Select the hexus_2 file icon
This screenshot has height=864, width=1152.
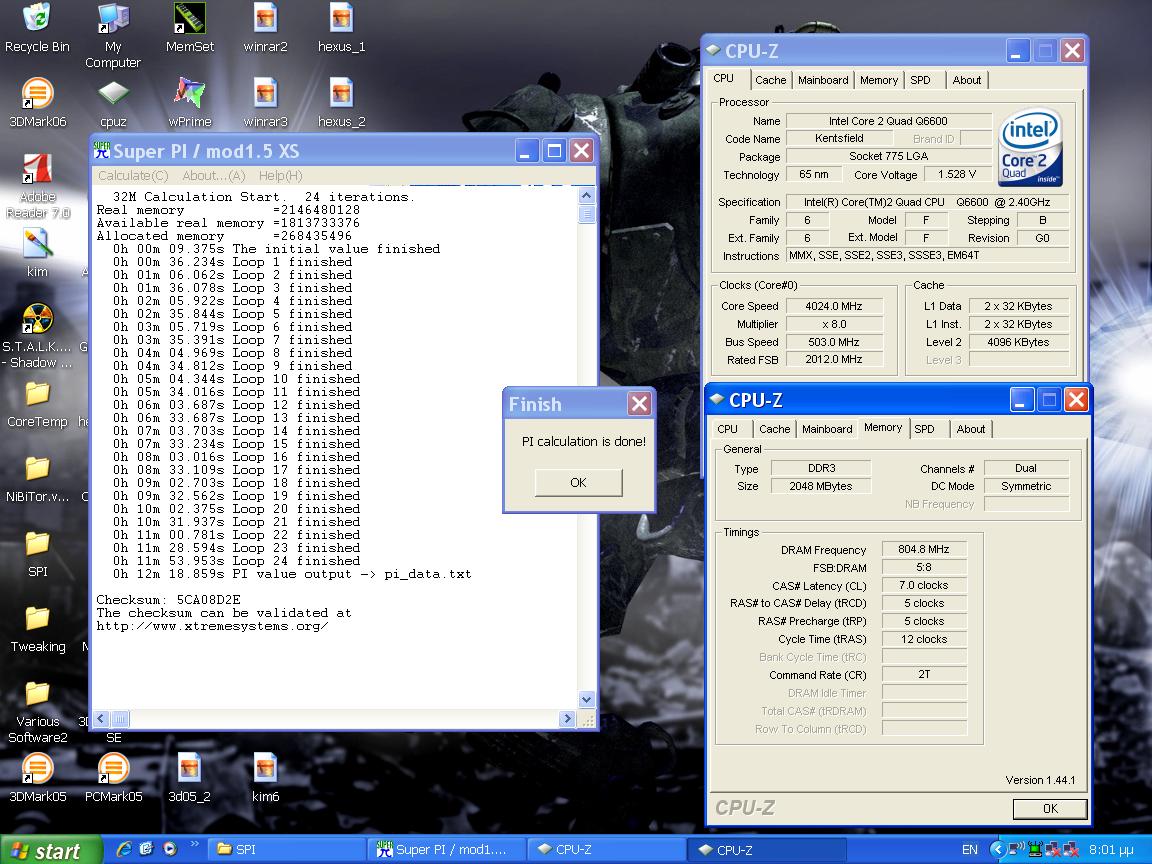[342, 103]
